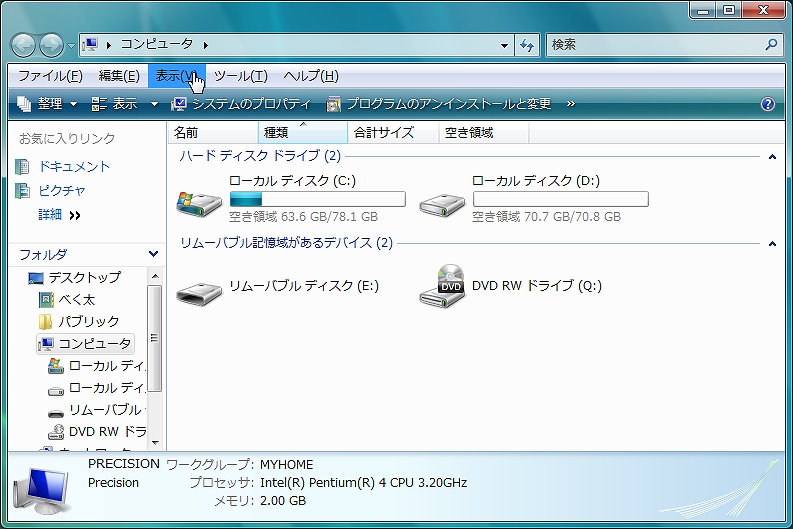Screen dimensions: 793x529
Task: Select the removable disk (E:) icon
Action: point(199,288)
